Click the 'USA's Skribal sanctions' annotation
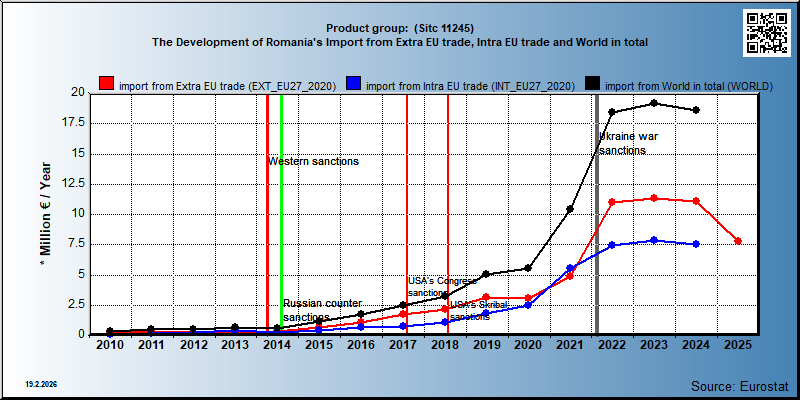 point(479,311)
